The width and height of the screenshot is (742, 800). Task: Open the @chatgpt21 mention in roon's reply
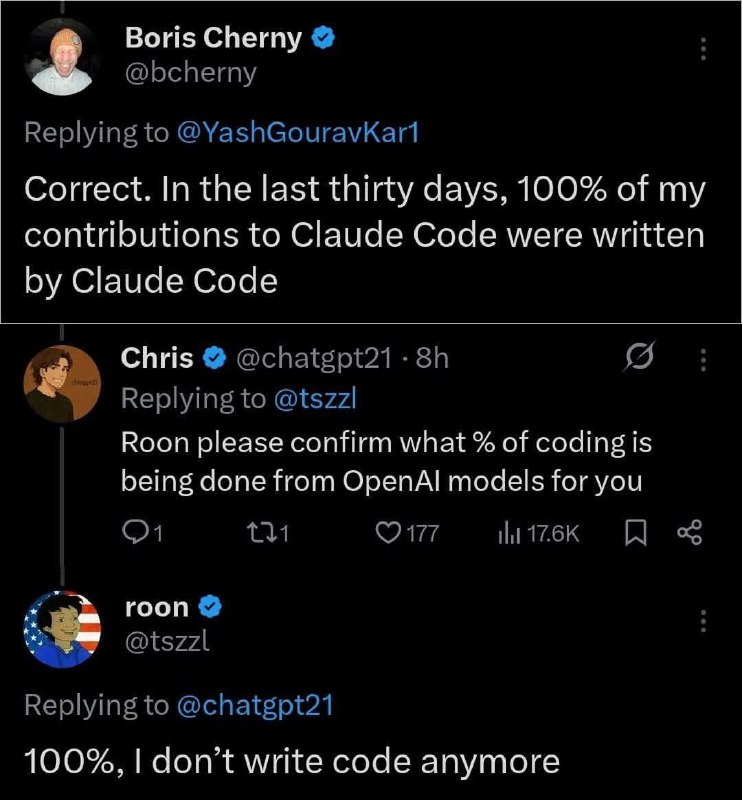click(255, 705)
